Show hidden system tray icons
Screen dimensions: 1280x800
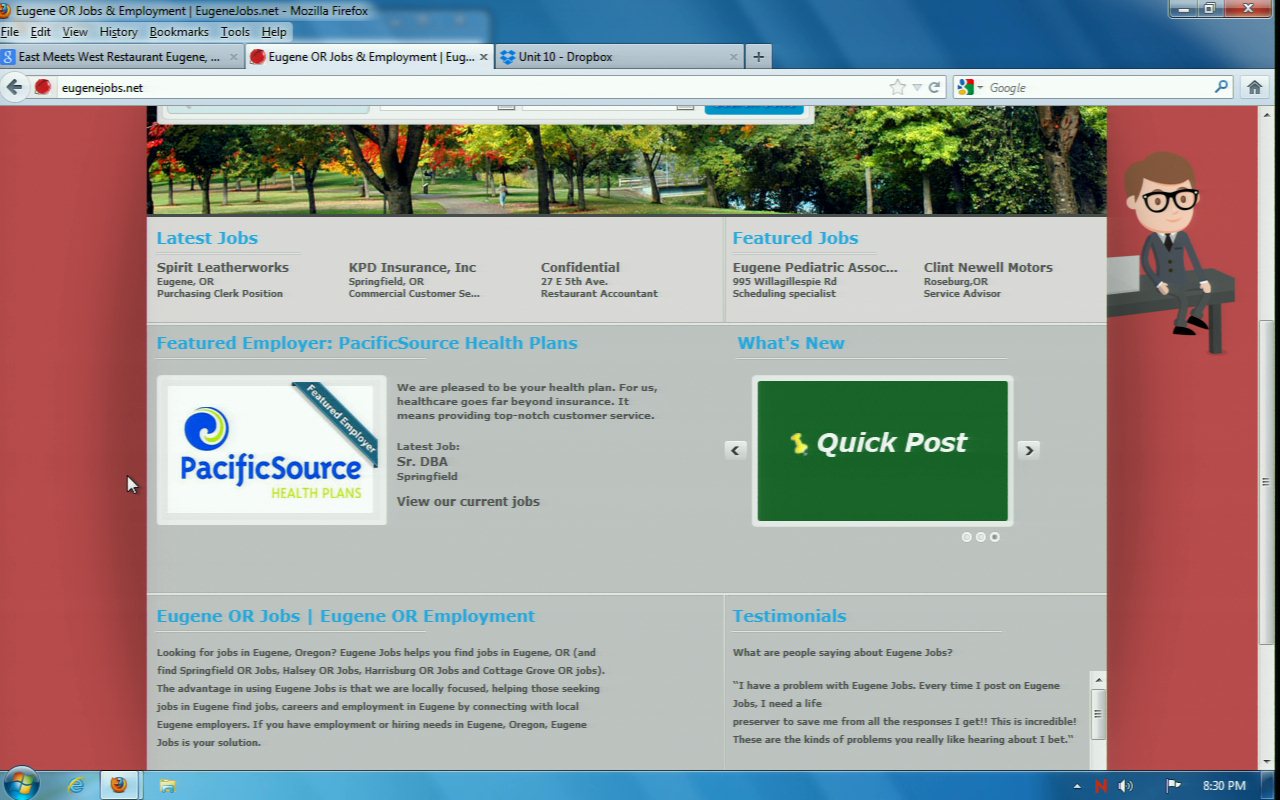pos(1077,786)
